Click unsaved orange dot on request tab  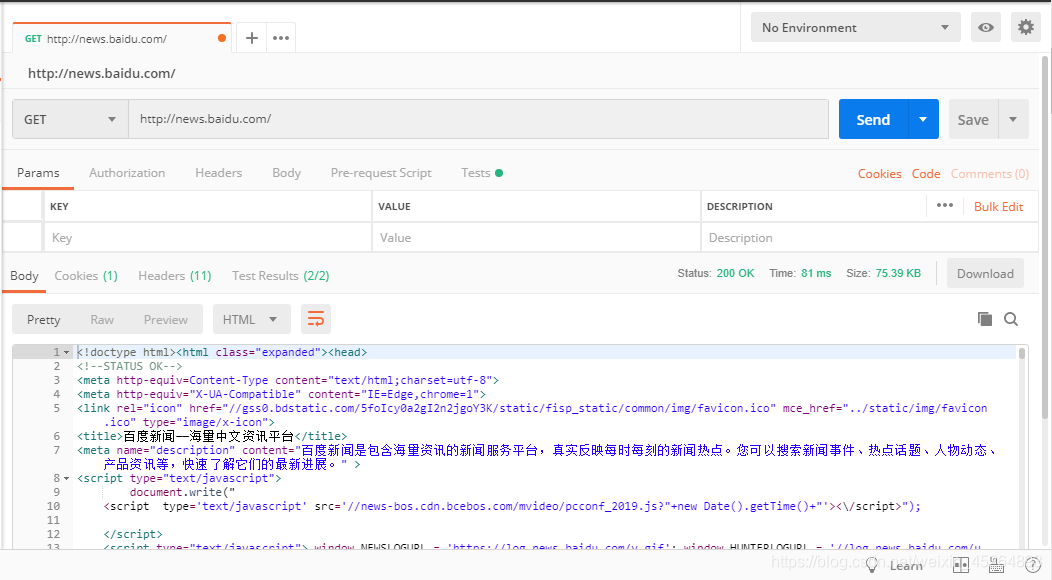(x=221, y=38)
